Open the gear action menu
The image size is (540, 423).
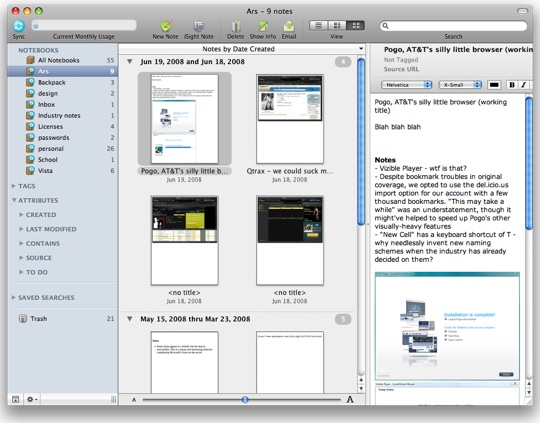32,399
